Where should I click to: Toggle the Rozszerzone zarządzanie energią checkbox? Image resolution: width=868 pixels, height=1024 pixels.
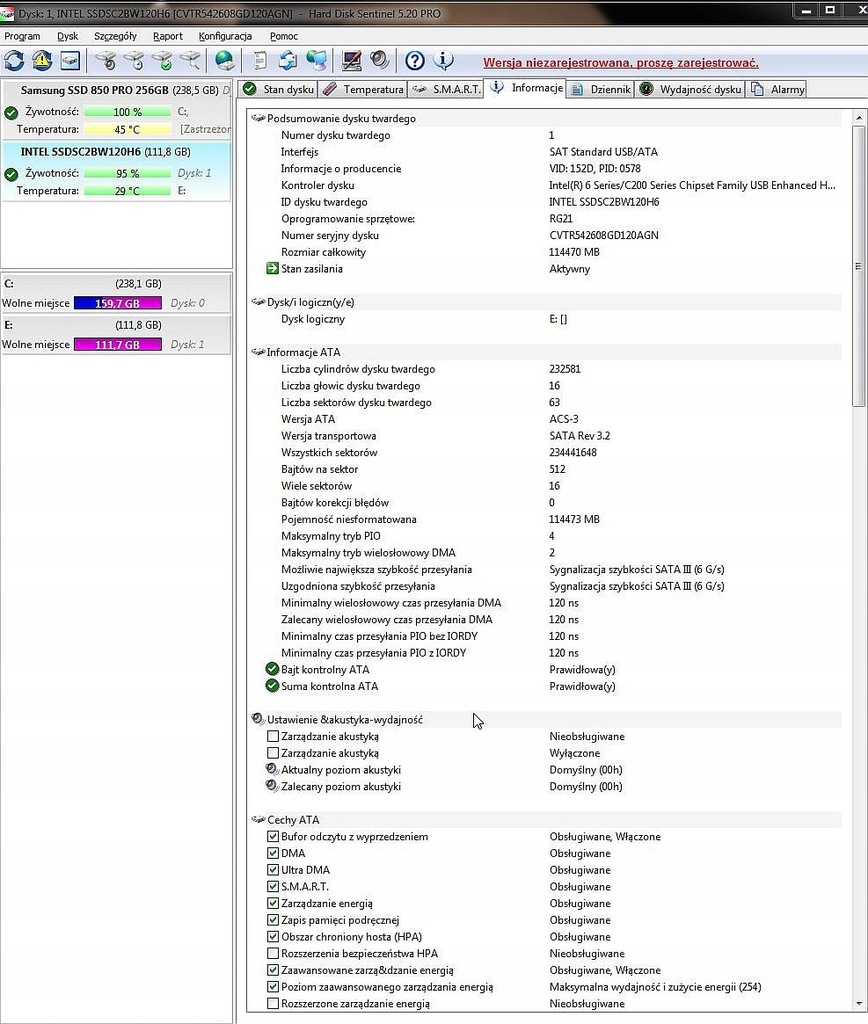[273, 1003]
